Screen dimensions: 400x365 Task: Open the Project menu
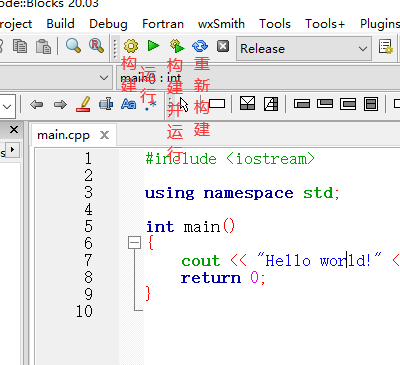coord(15,24)
